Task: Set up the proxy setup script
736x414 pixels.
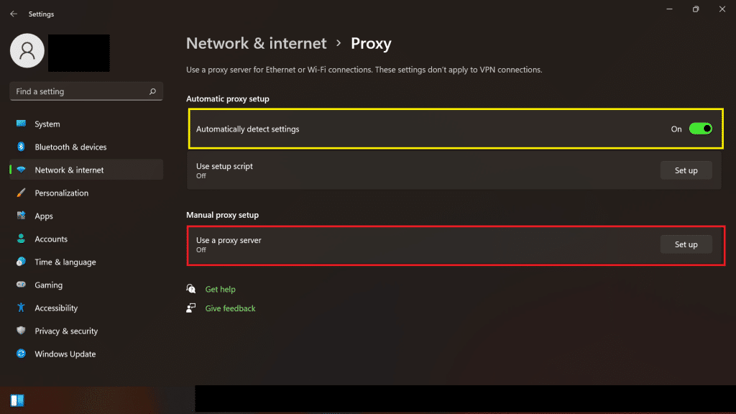Action: (686, 171)
